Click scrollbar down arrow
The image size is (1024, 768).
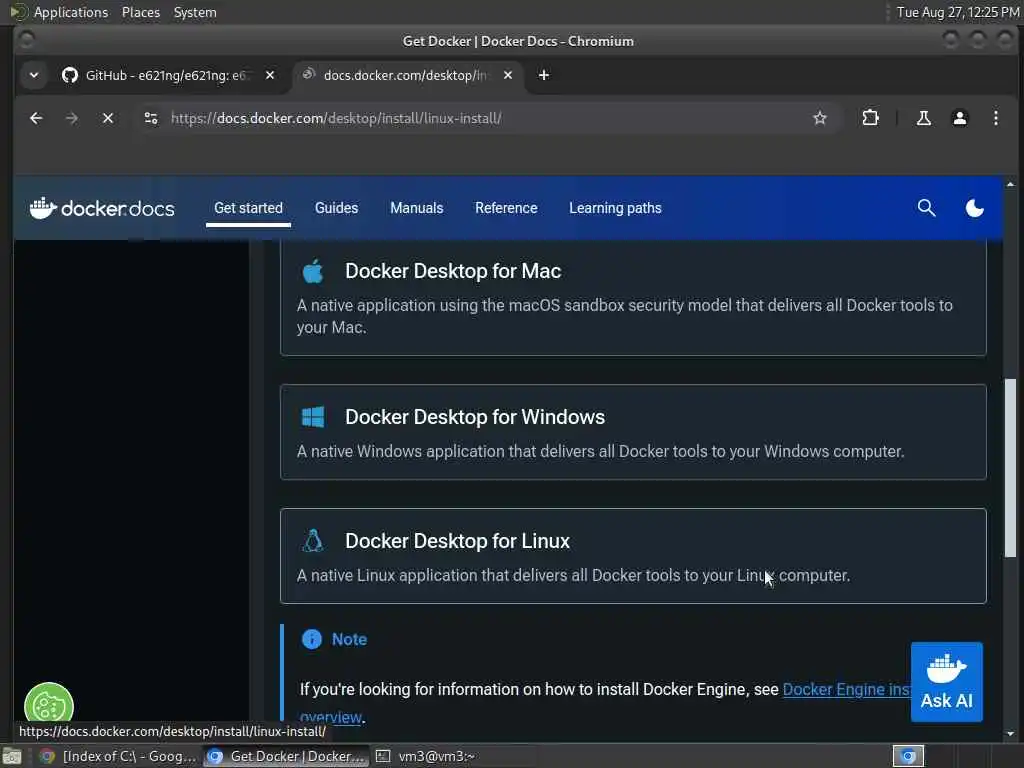click(x=1010, y=733)
